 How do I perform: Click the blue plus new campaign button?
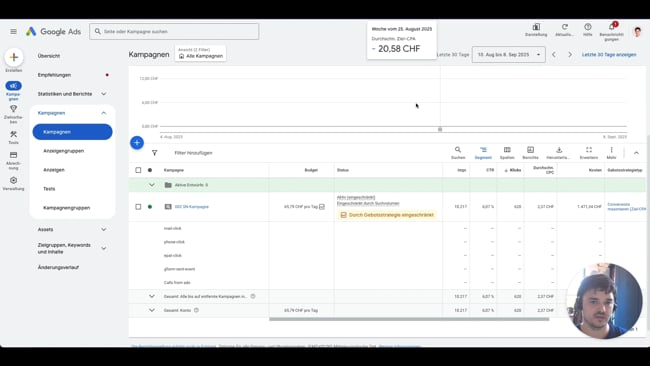tap(137, 143)
